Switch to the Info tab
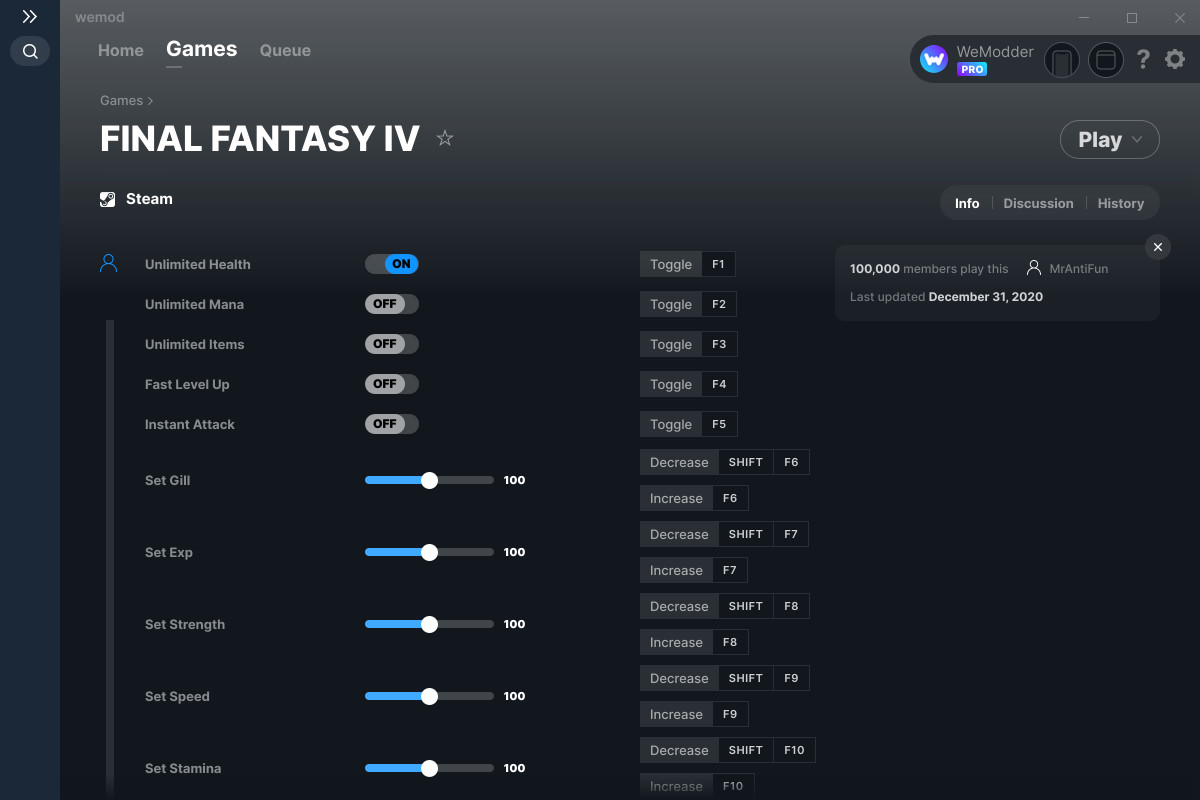The image size is (1200, 800). click(x=967, y=203)
